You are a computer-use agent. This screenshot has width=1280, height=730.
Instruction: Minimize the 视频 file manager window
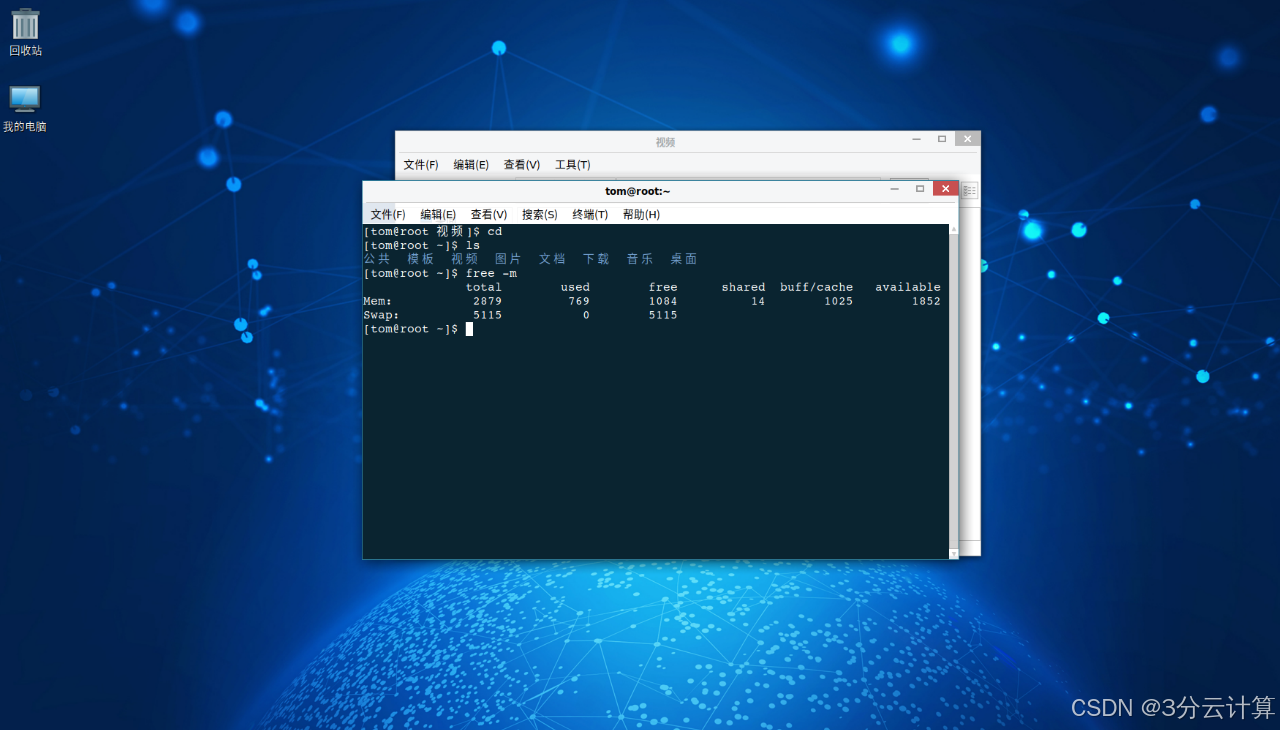click(x=916, y=140)
